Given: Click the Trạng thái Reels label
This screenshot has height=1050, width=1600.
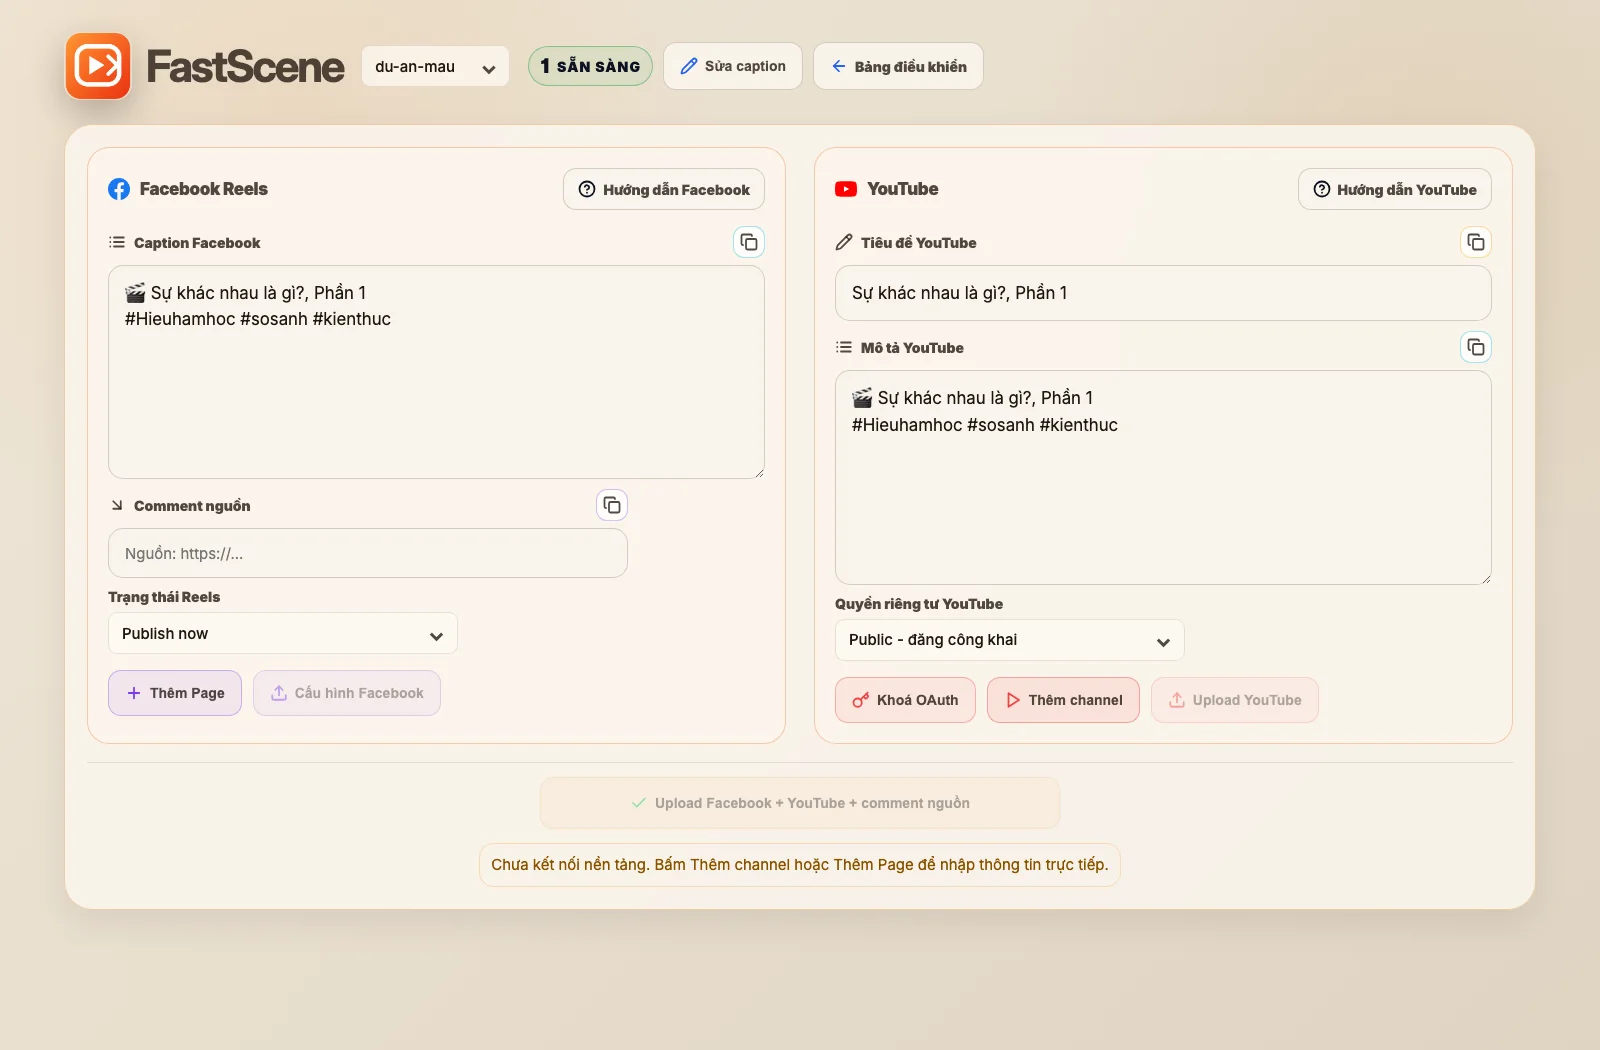Looking at the screenshot, I should 164,597.
